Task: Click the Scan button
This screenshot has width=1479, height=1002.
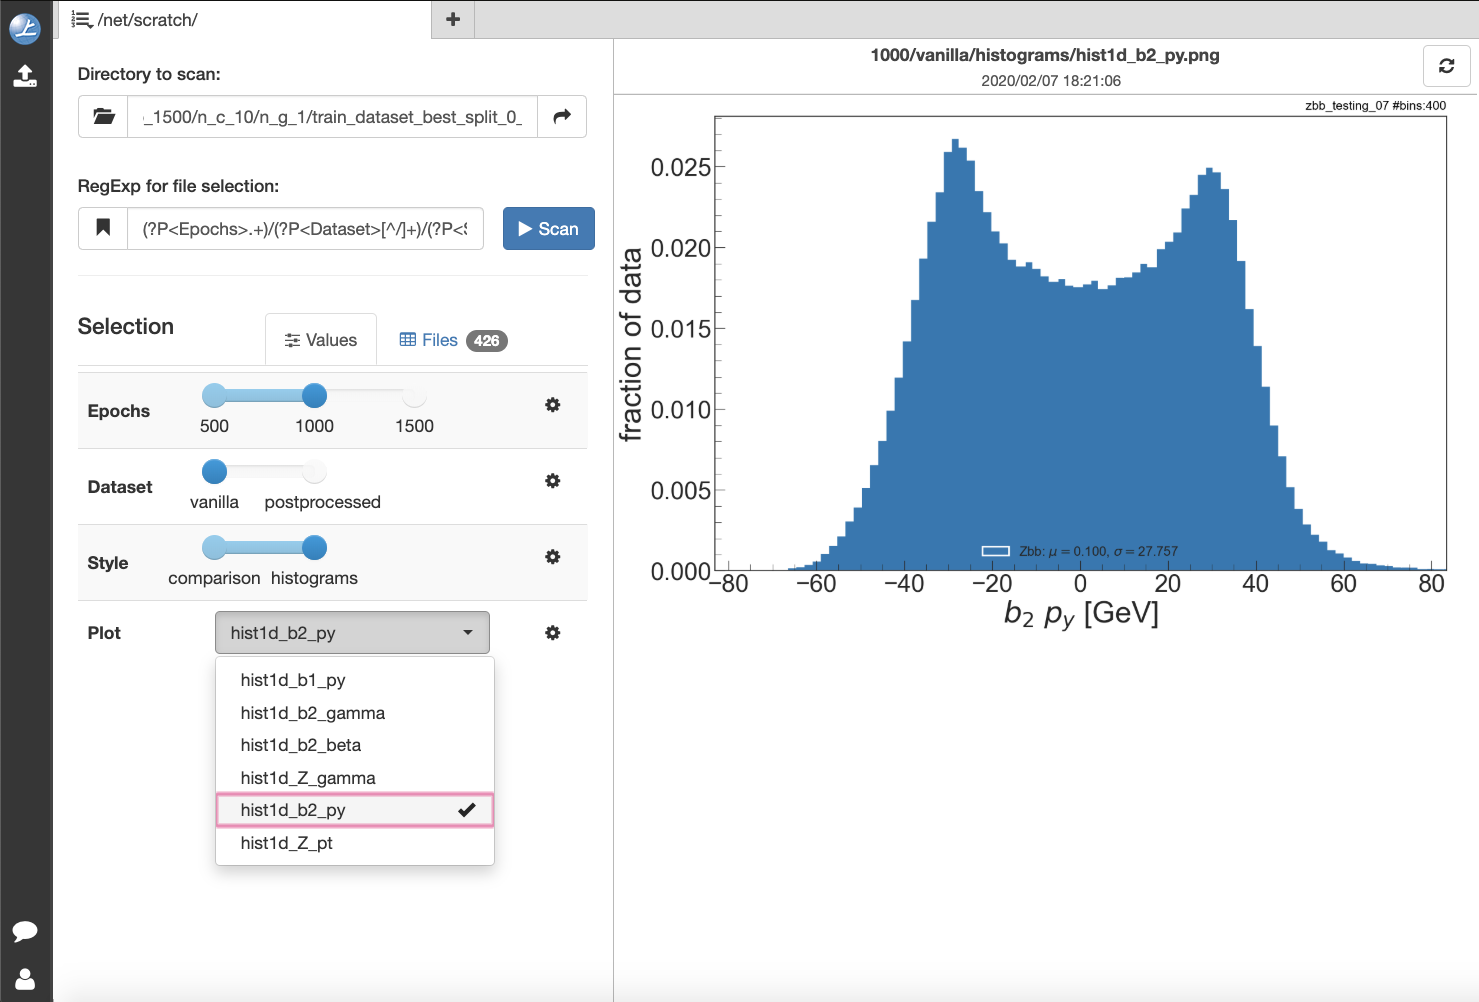Action: (548, 228)
